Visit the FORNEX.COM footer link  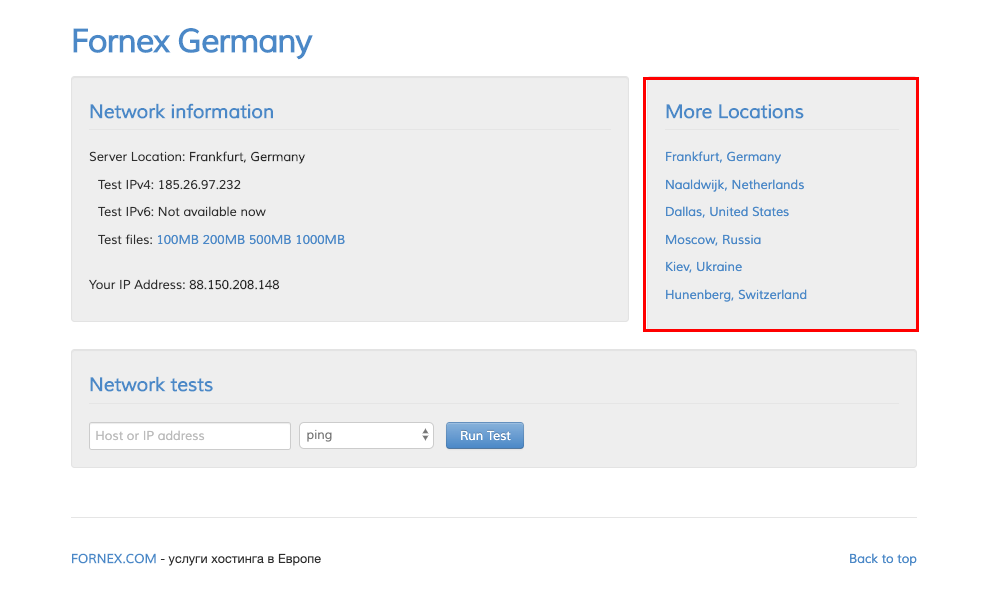[x=114, y=559]
